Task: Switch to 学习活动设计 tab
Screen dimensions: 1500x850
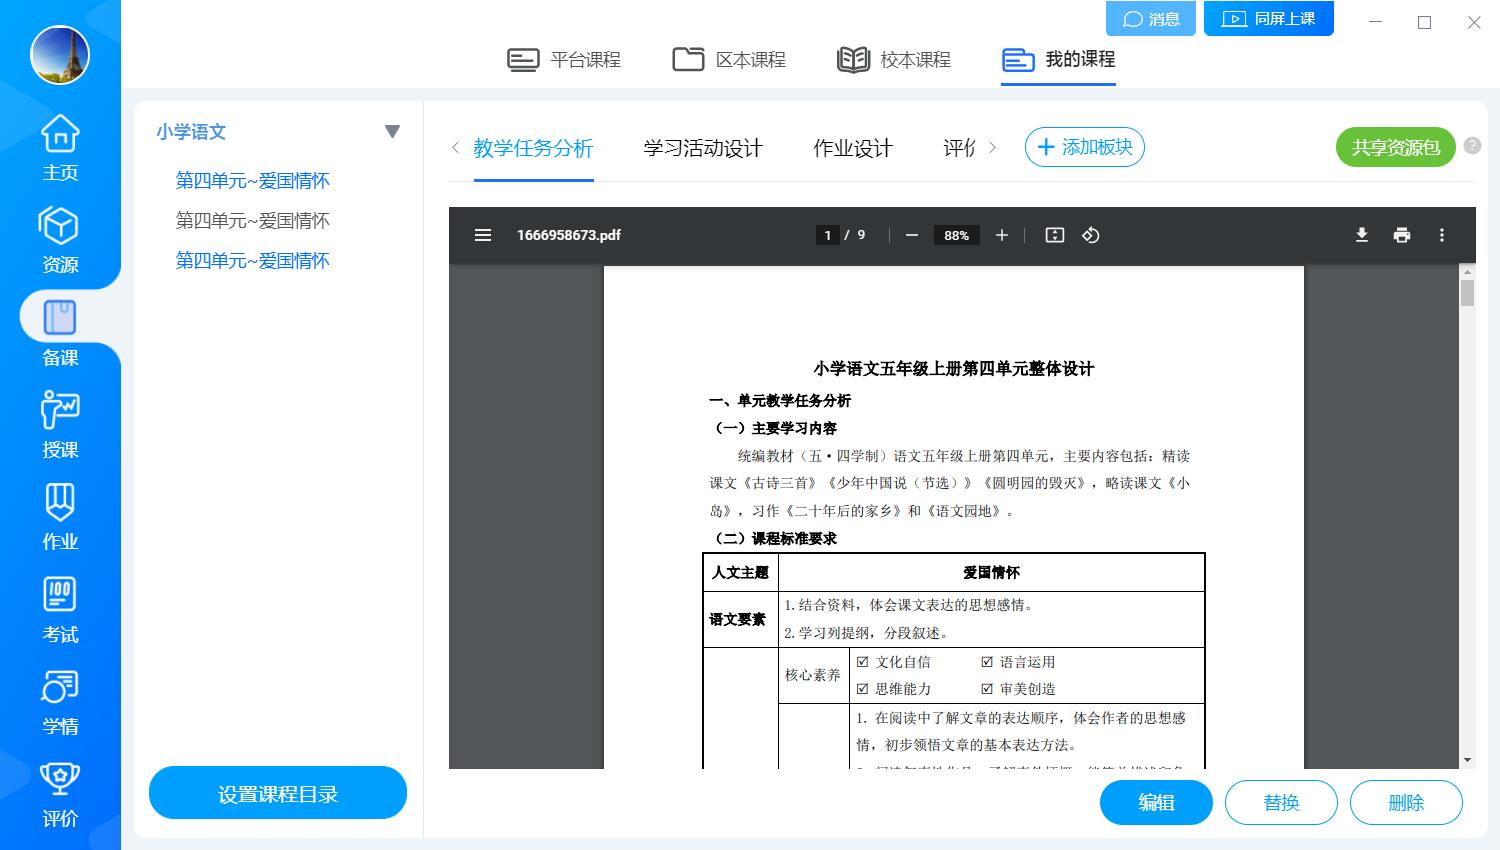Action: 703,148
